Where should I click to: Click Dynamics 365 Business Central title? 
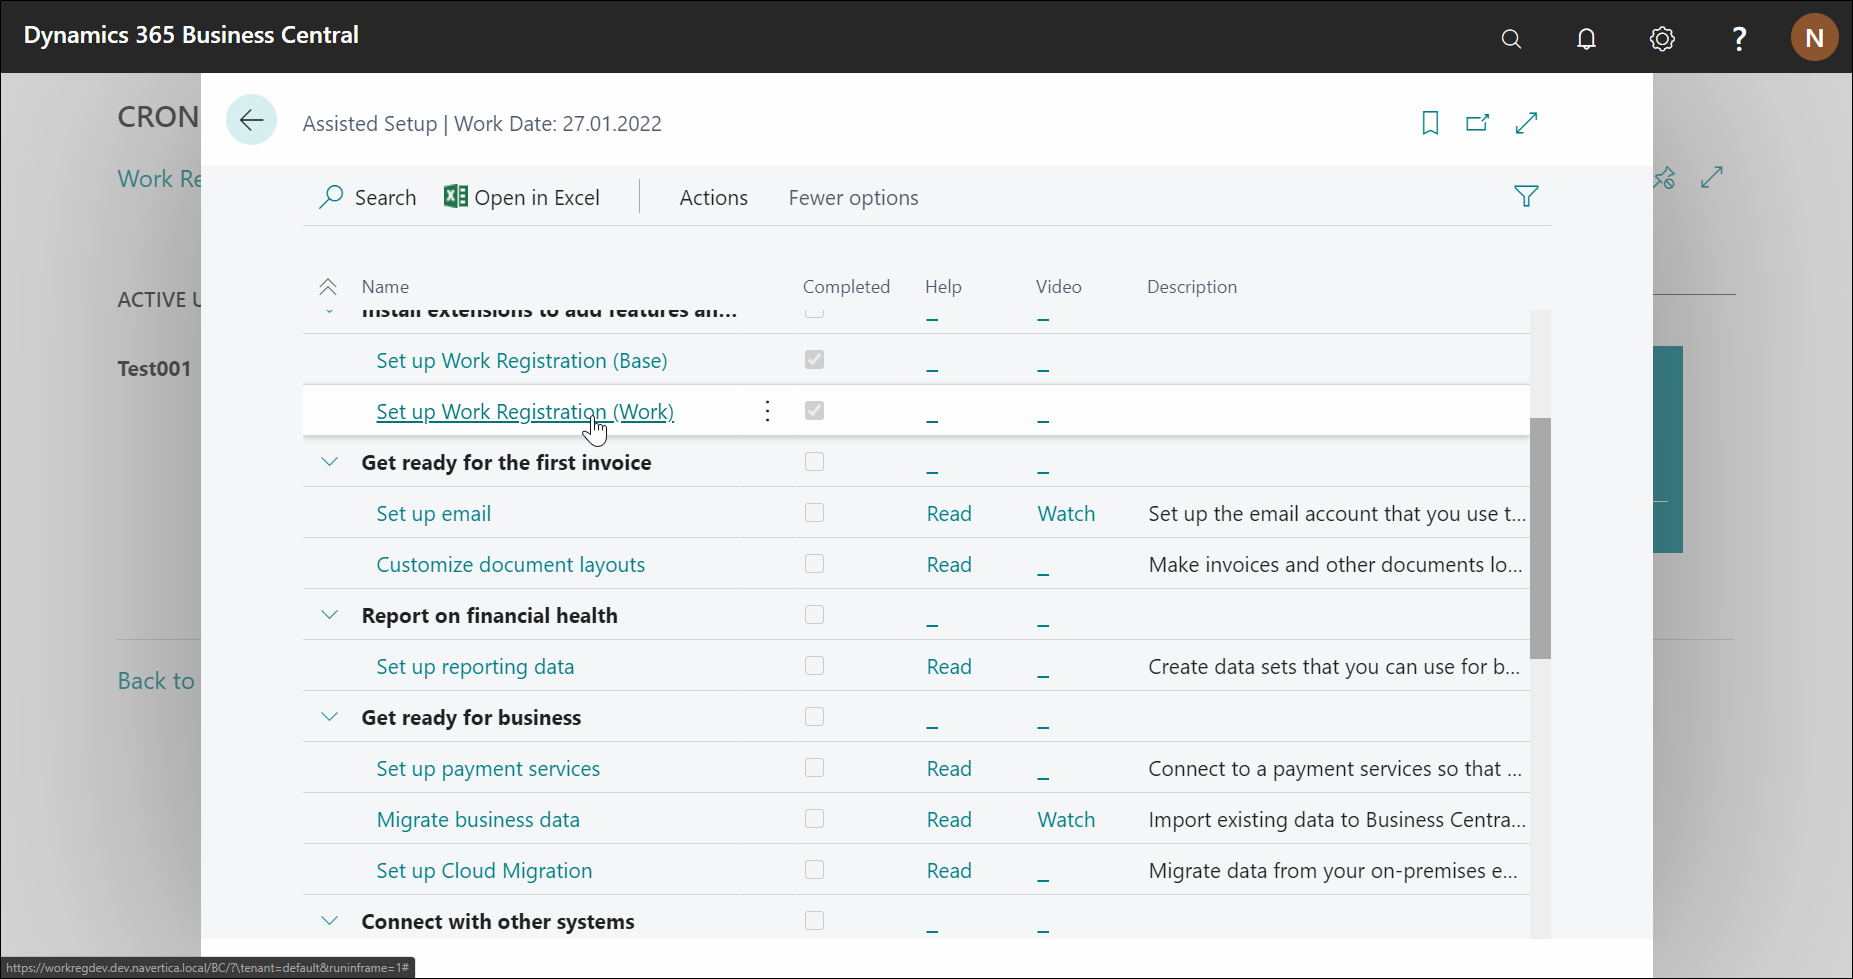(191, 35)
